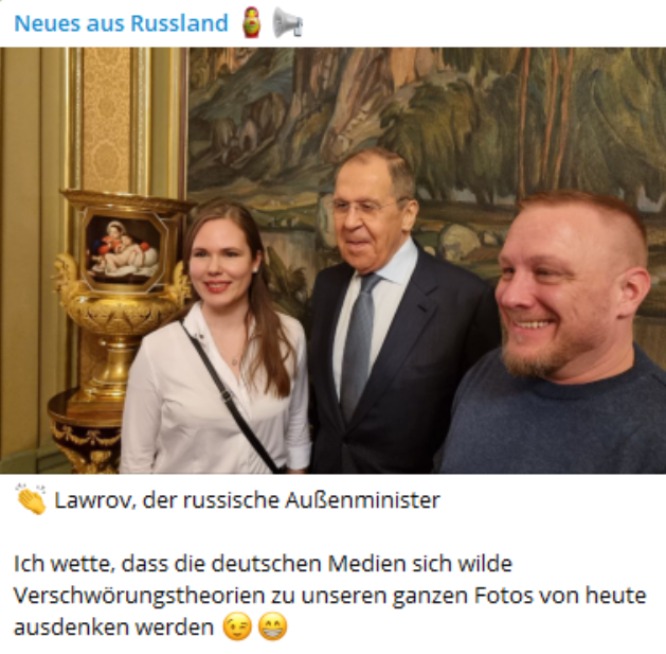This screenshot has height=654, width=666.
Task: Click the grimacing face emoji at end
Action: pyautogui.click(x=273, y=626)
